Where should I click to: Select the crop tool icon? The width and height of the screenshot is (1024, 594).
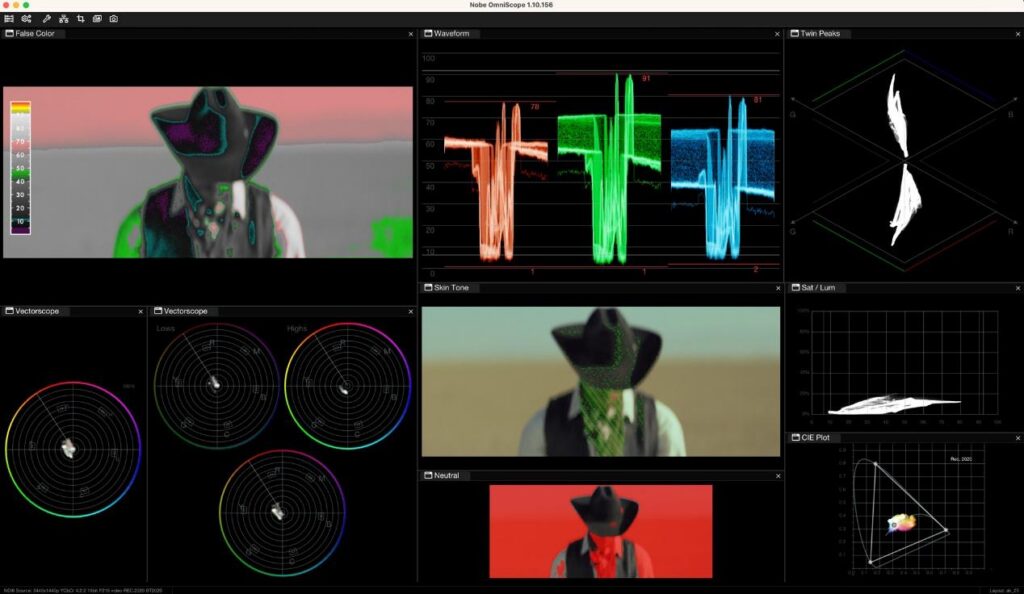pos(80,19)
